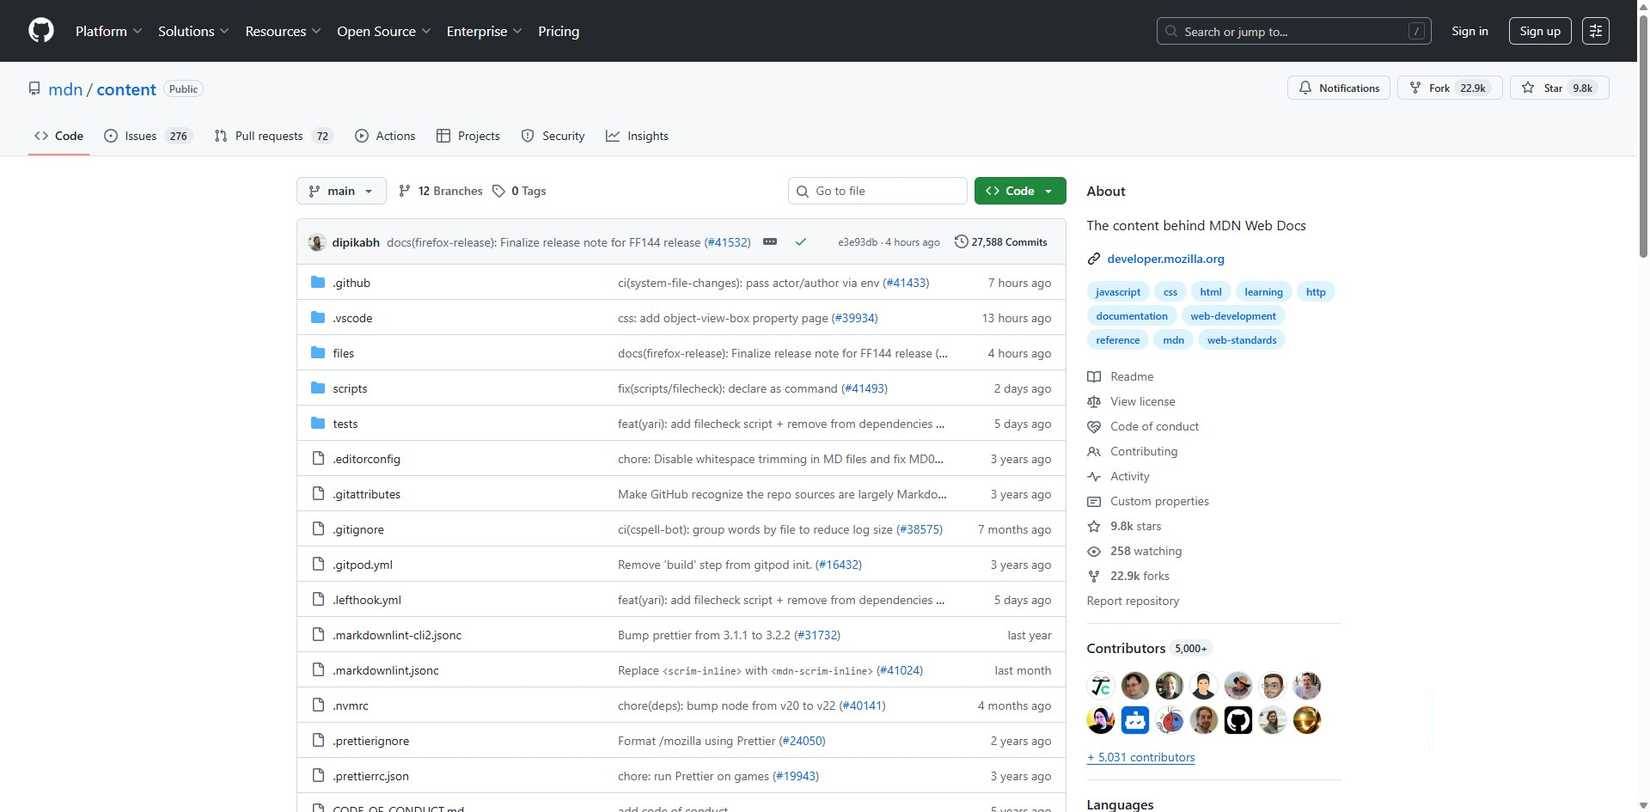The width and height of the screenshot is (1650, 812).
Task: Open the .vscode folder
Action: [x=352, y=318]
